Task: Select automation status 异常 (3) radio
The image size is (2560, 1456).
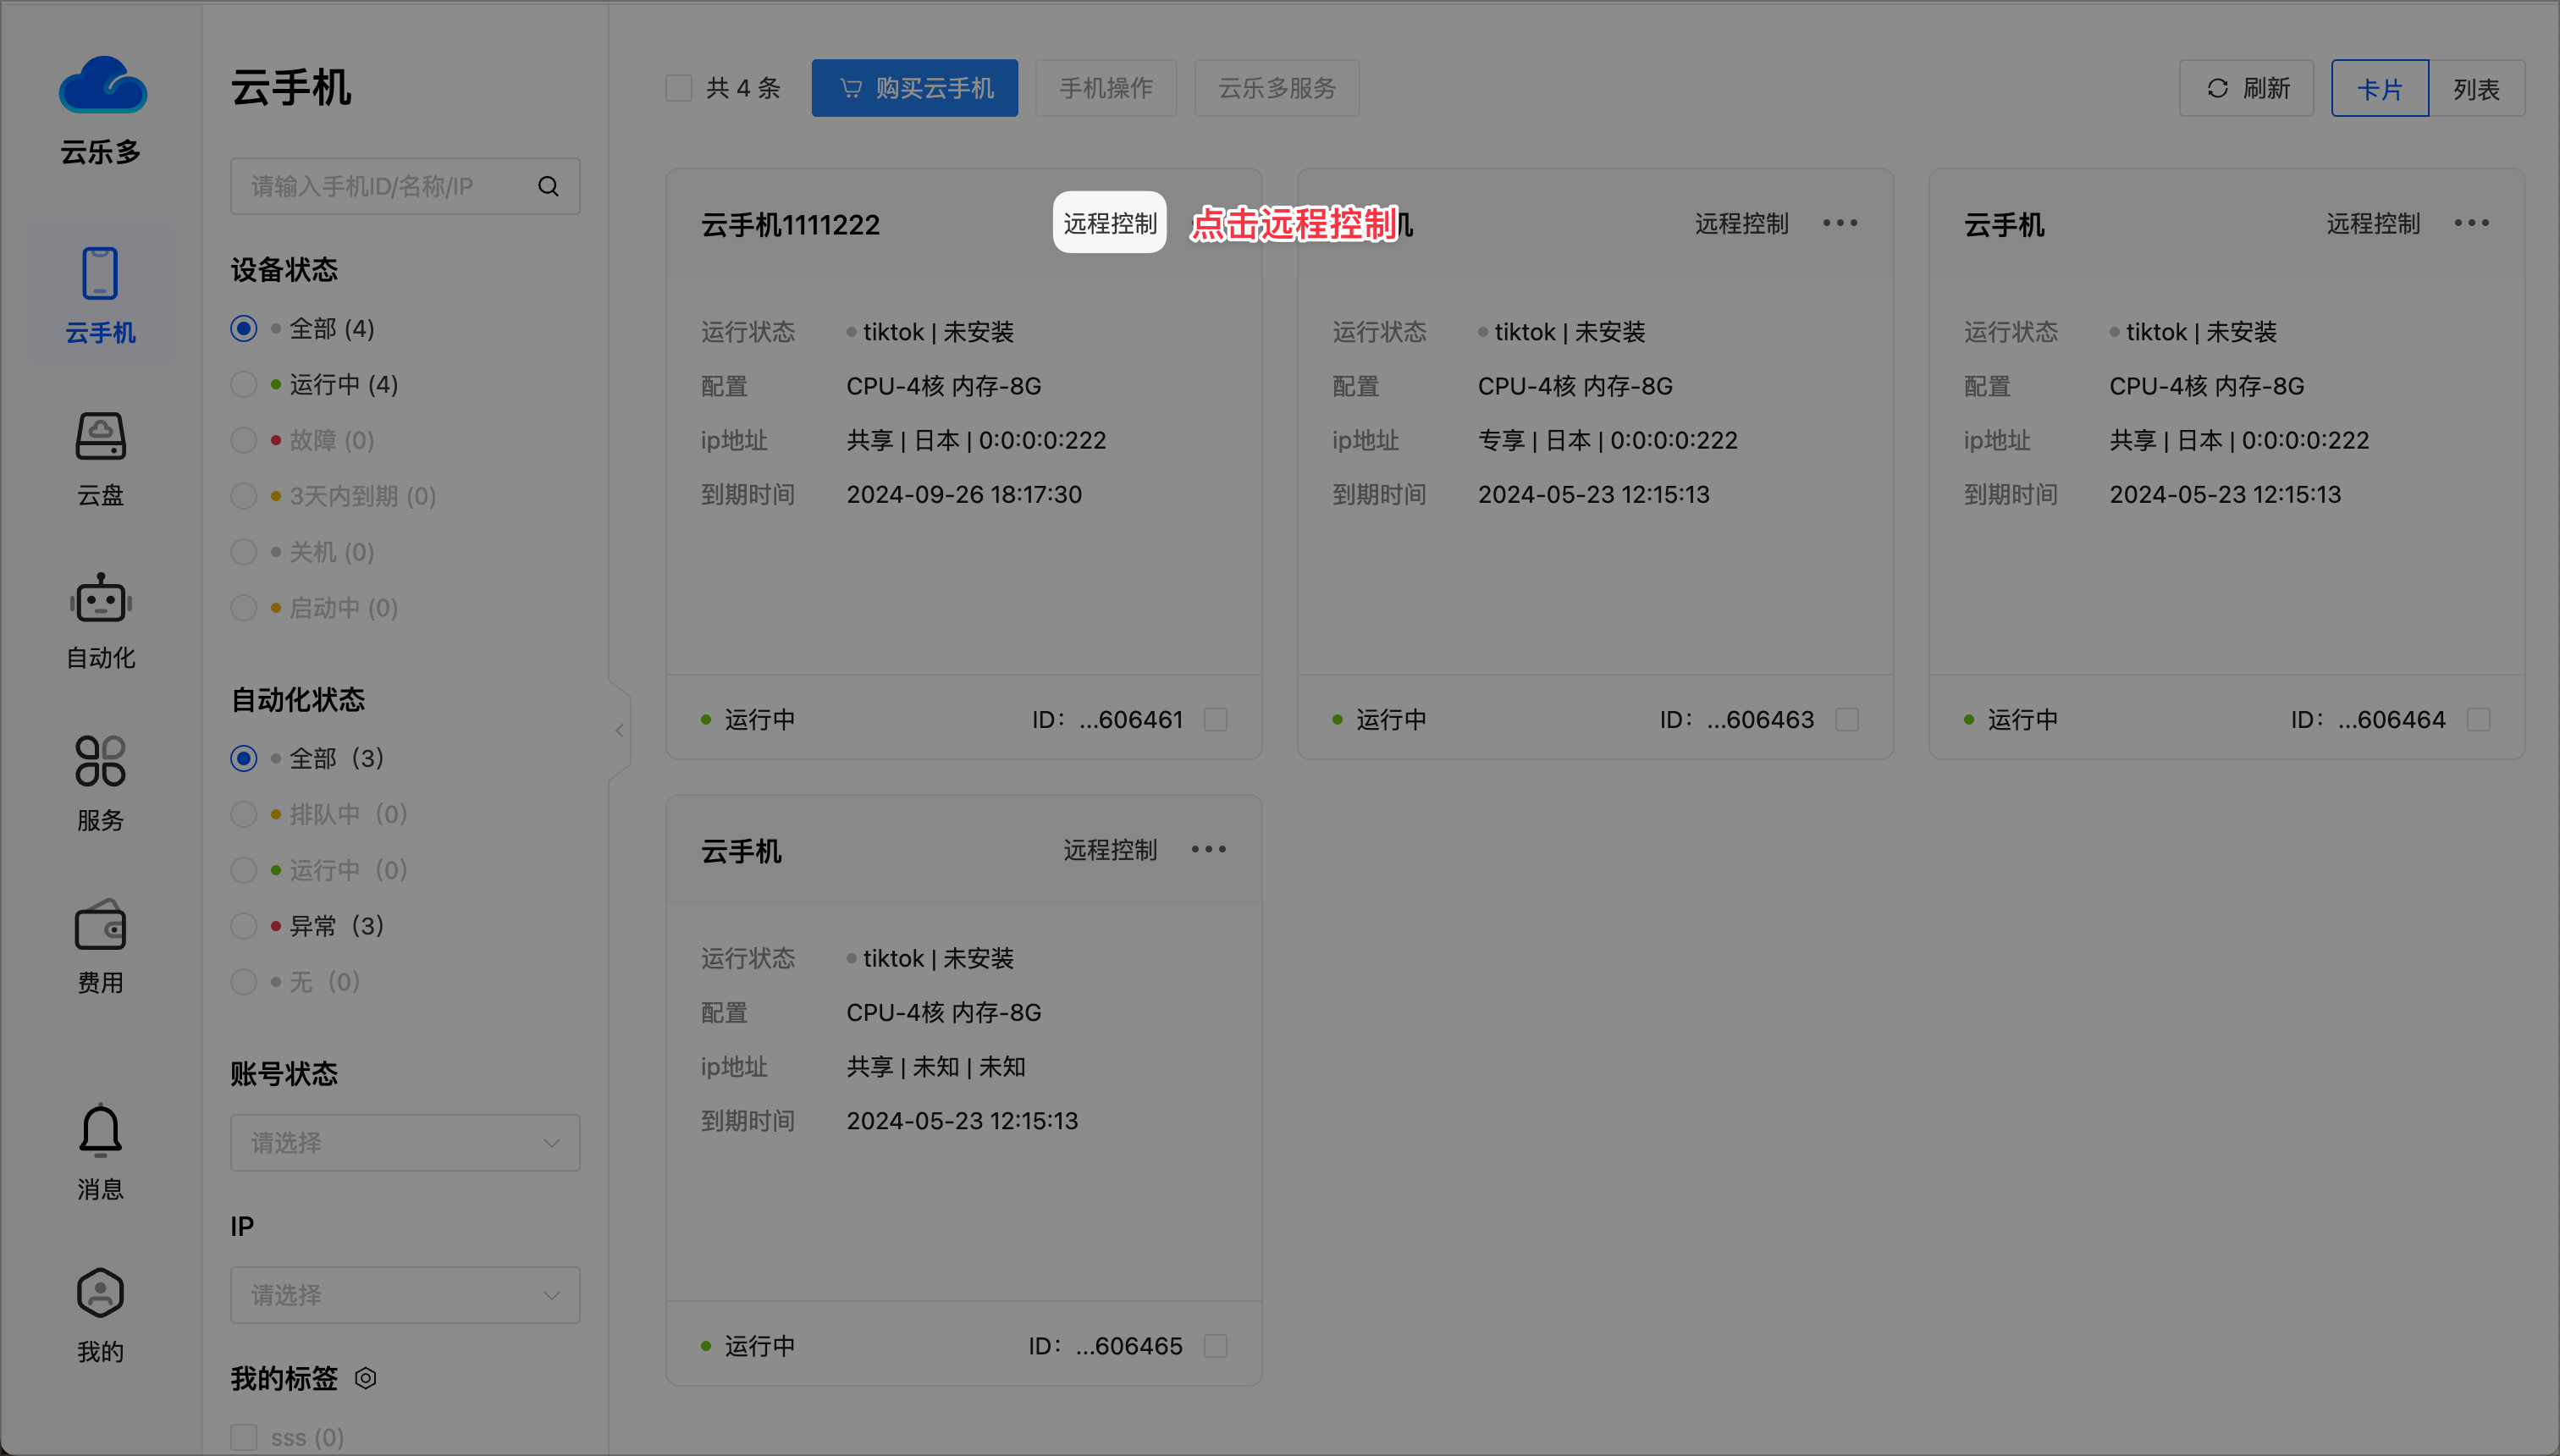Action: (x=244, y=926)
